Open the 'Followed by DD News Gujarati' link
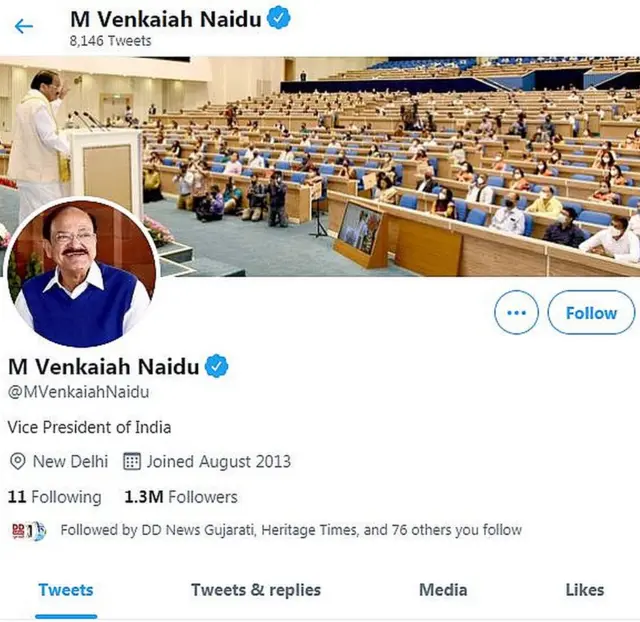 click(x=291, y=530)
